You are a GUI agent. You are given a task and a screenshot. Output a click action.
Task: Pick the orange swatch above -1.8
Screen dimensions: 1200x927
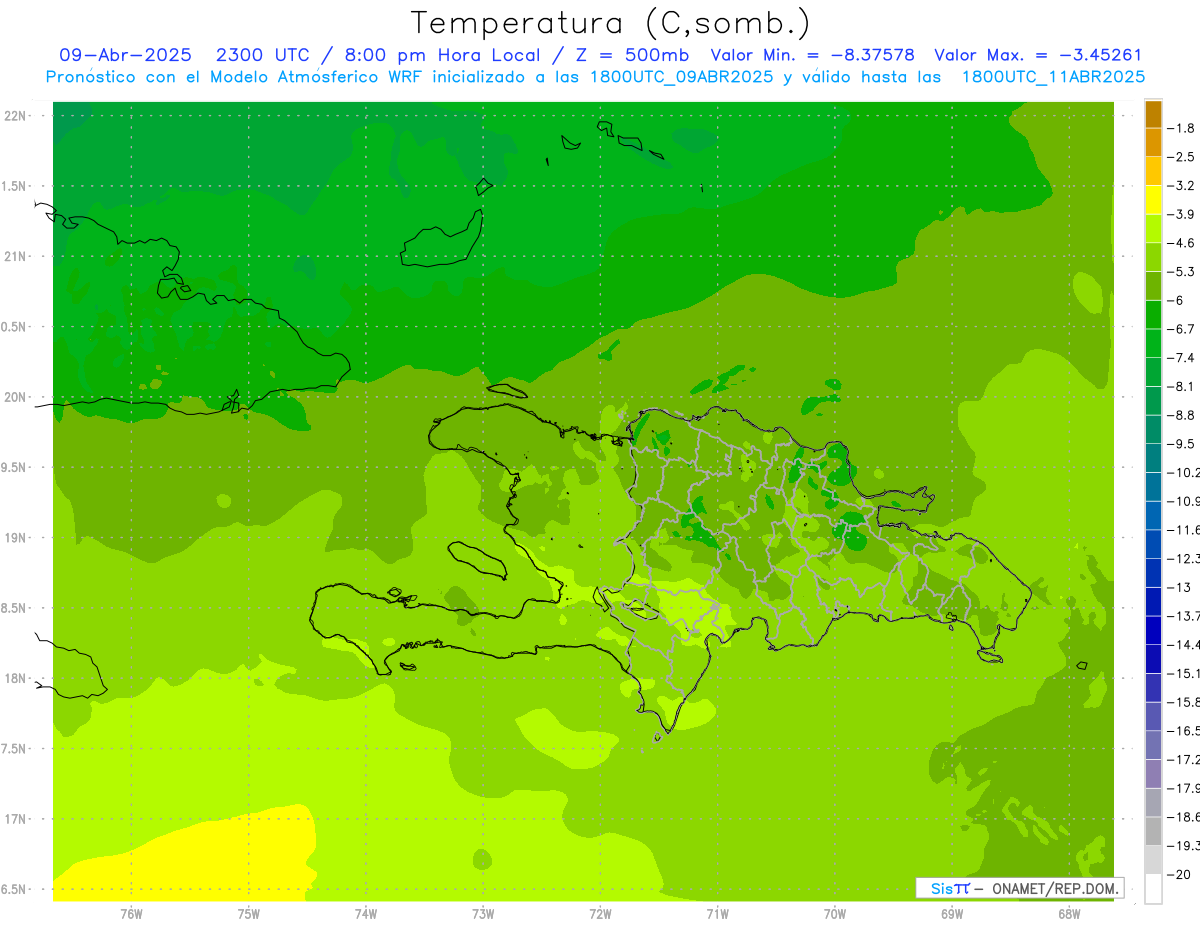[x=1153, y=114]
